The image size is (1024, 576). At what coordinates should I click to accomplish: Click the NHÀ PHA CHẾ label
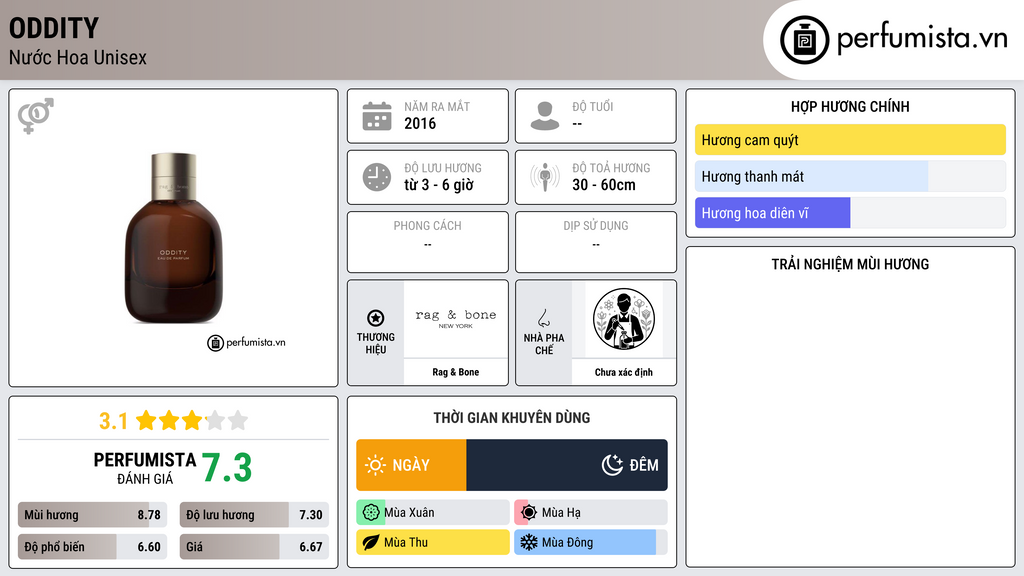pos(543,344)
